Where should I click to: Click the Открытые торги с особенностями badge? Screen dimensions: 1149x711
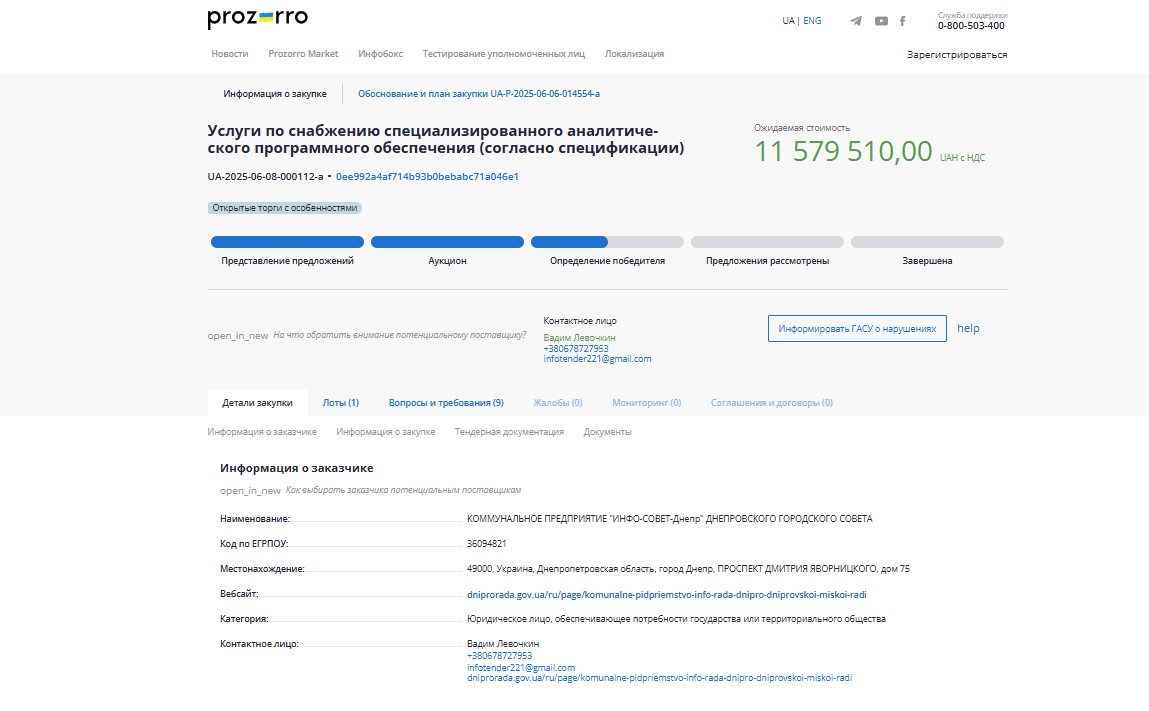click(x=284, y=208)
